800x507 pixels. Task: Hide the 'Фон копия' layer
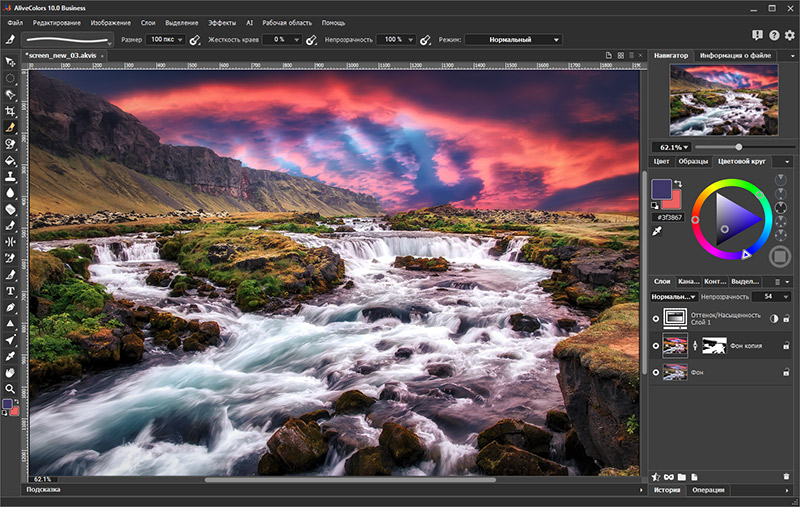click(x=657, y=346)
